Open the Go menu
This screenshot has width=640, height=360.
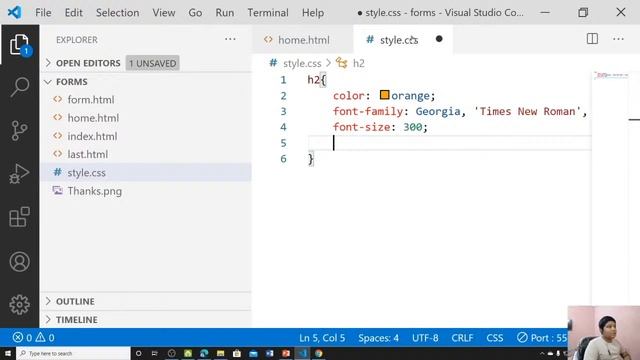coord(195,13)
